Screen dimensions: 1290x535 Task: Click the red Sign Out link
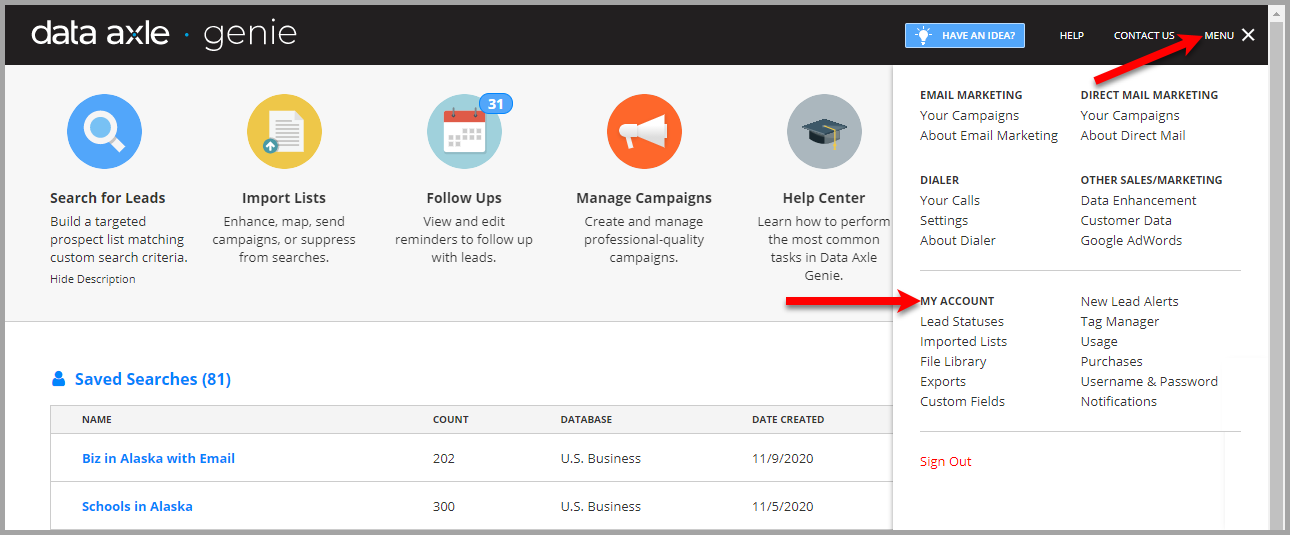[x=946, y=461]
